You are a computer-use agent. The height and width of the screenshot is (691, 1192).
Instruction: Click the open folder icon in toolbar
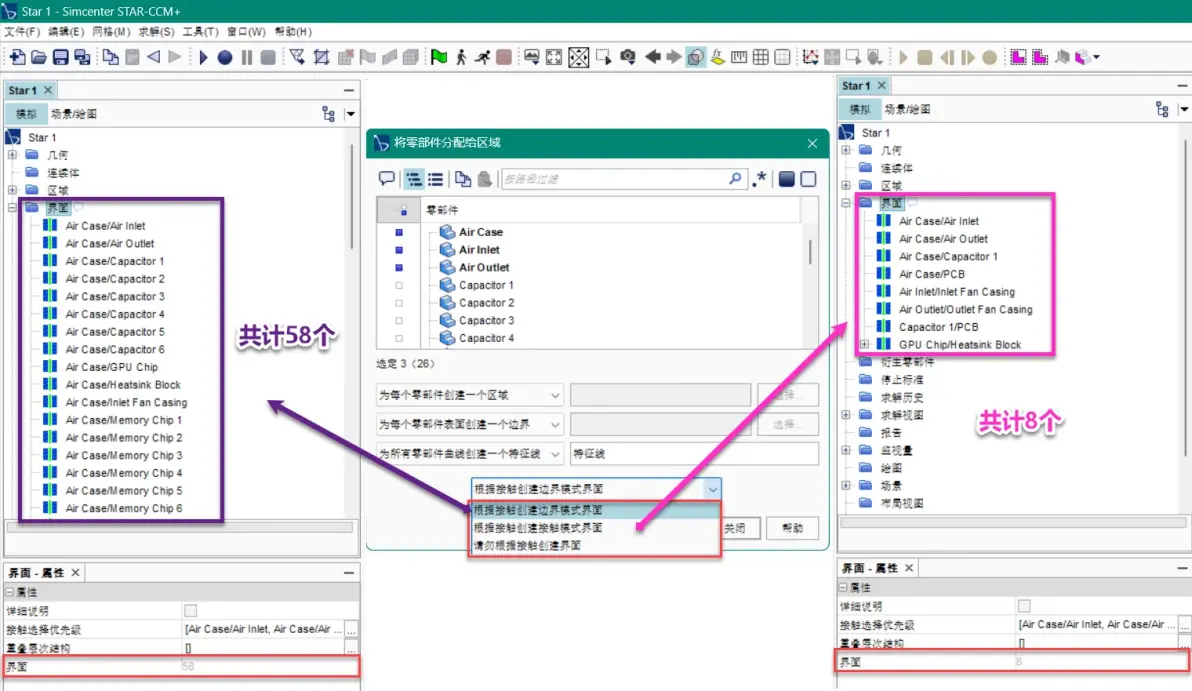[39, 57]
